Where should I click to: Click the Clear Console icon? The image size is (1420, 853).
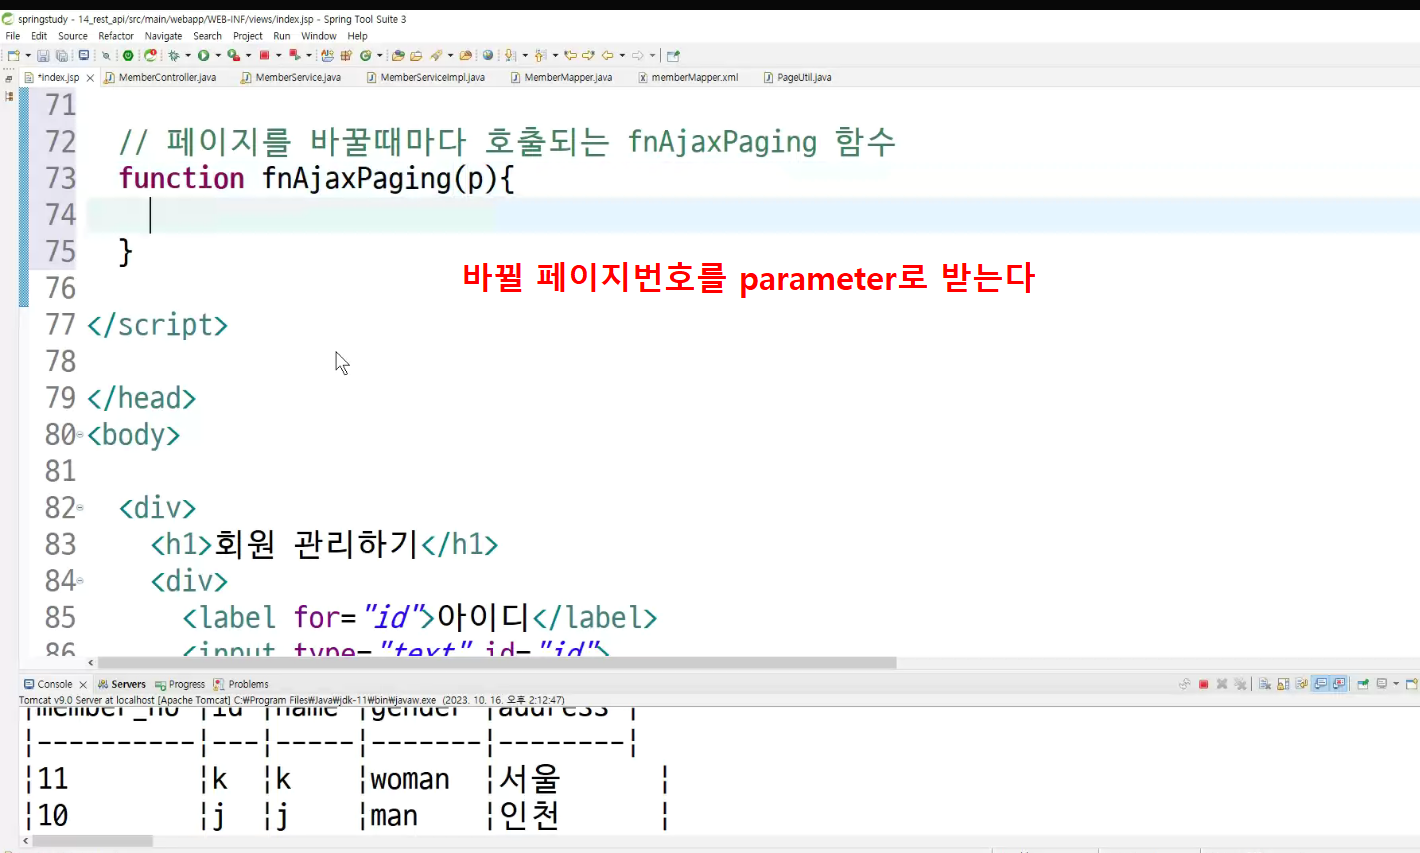pyautogui.click(x=1265, y=684)
